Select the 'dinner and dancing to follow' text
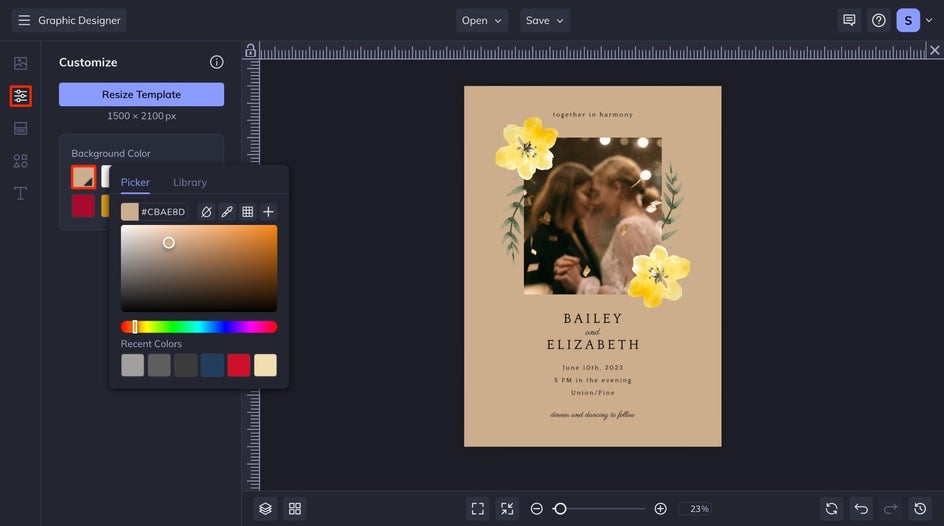 592,415
